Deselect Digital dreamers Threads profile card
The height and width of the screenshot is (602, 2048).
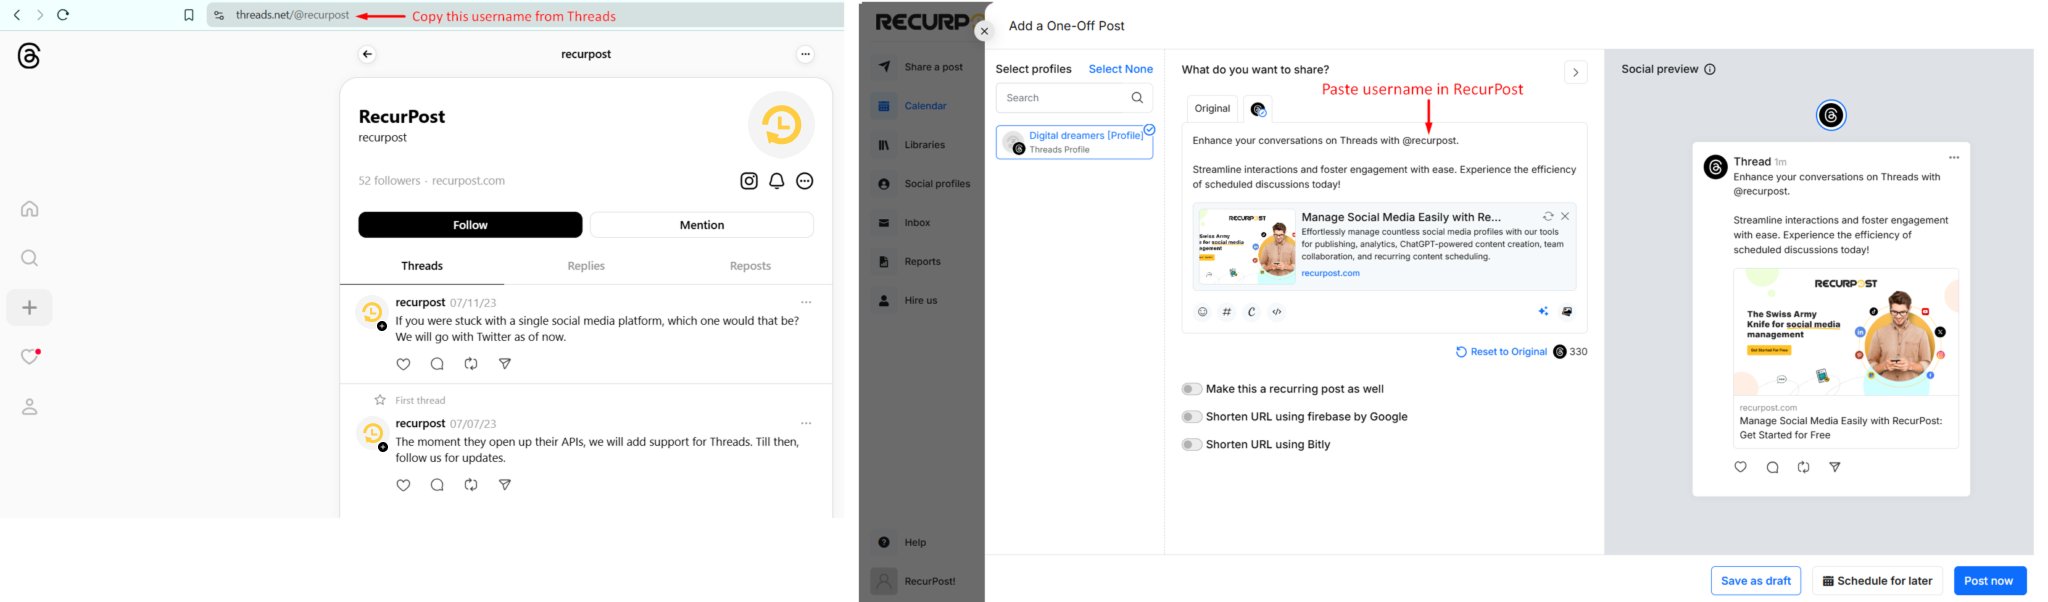(x=1074, y=142)
